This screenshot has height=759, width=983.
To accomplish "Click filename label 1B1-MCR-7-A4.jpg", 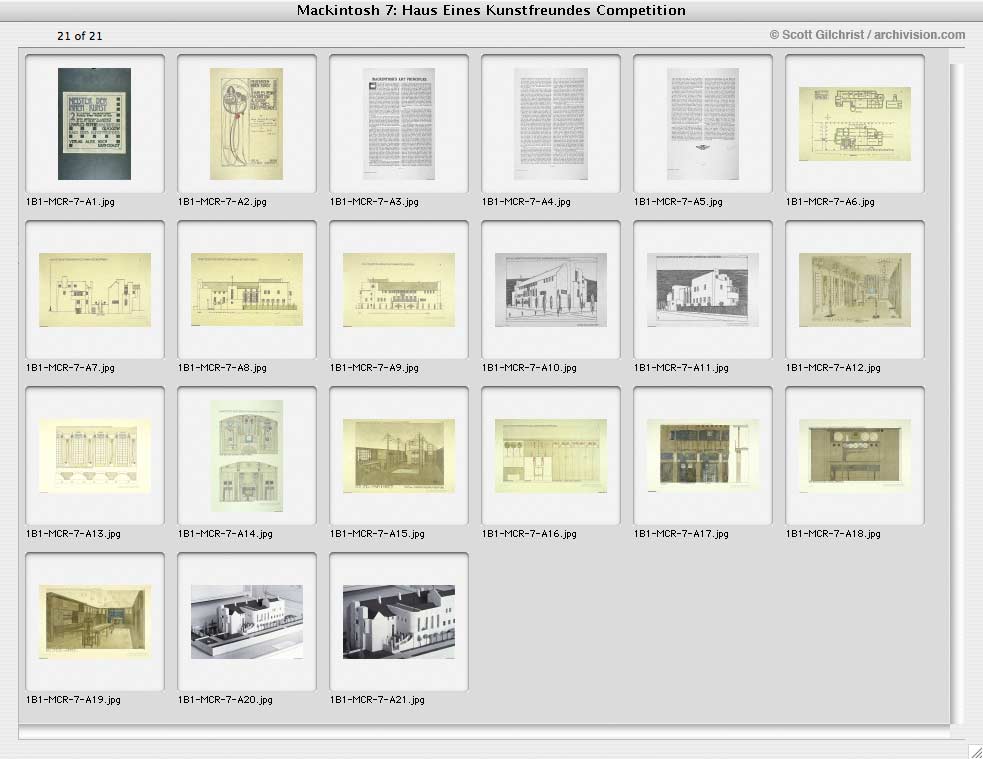I will pos(527,202).
